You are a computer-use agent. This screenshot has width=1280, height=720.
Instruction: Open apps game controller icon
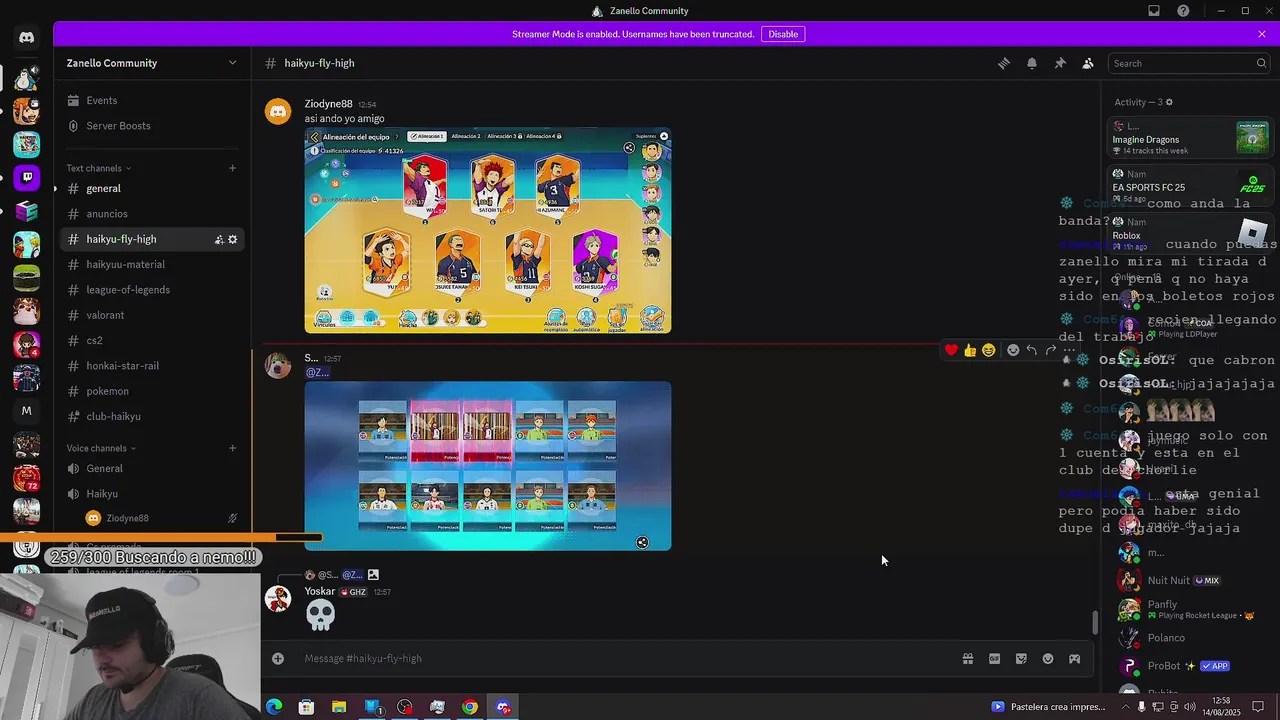coord(1075,659)
